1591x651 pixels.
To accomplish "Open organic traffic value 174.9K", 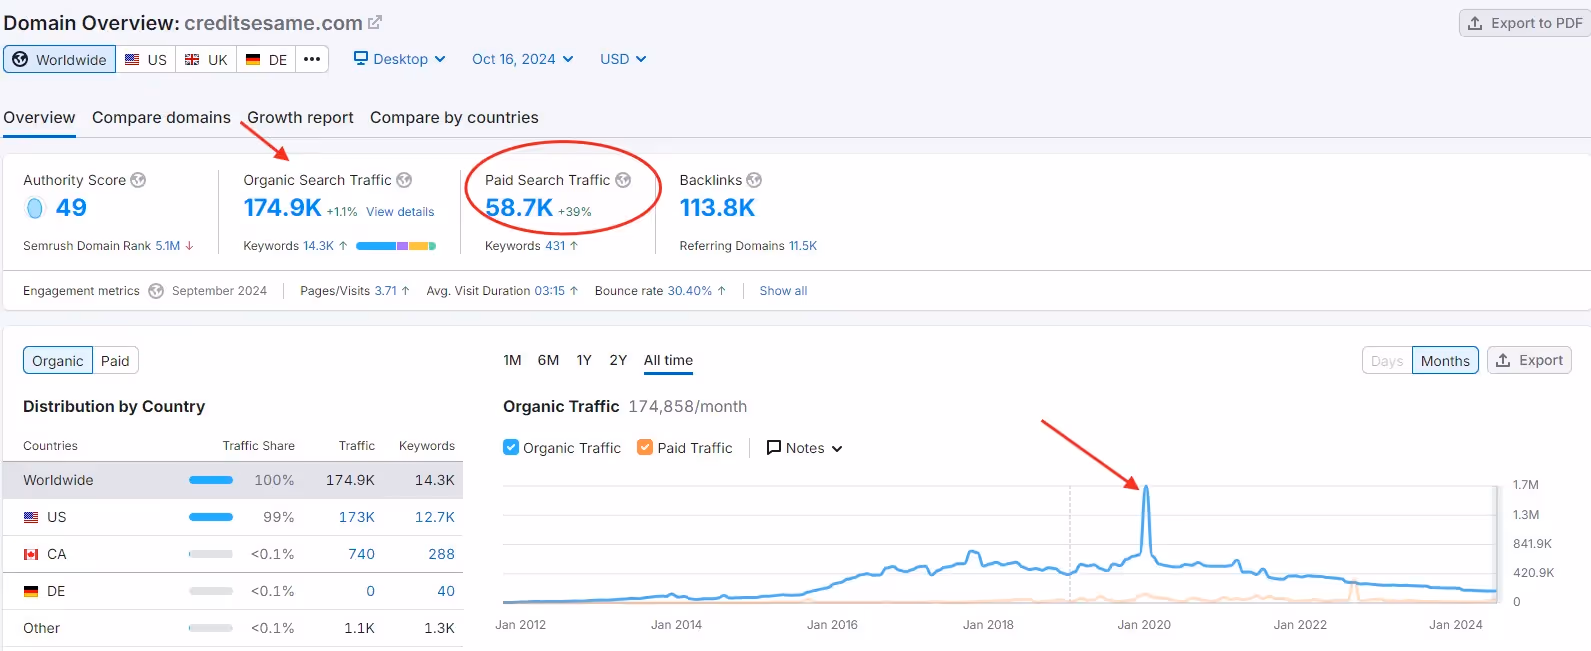I will point(282,208).
